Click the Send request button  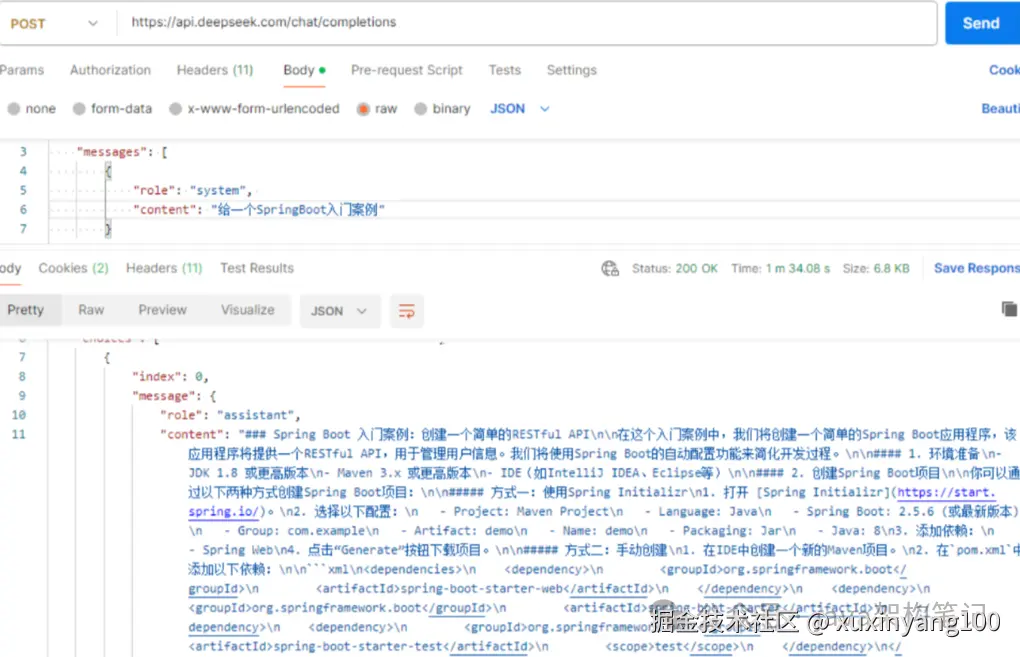982,23
